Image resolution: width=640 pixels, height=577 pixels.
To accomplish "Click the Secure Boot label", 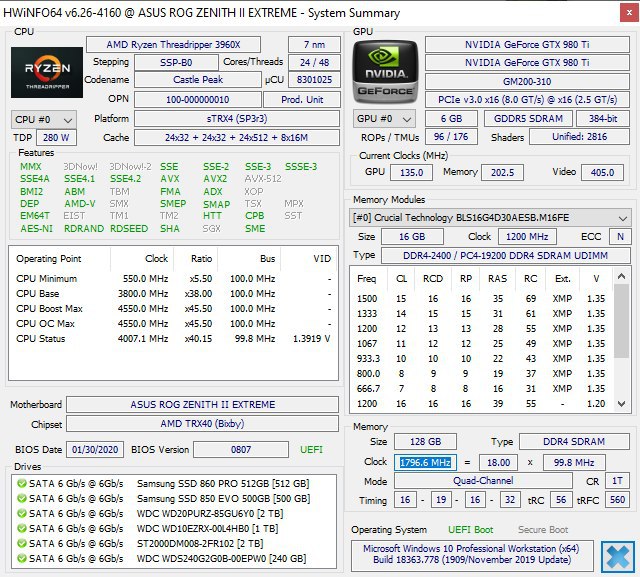I will [x=543, y=530].
